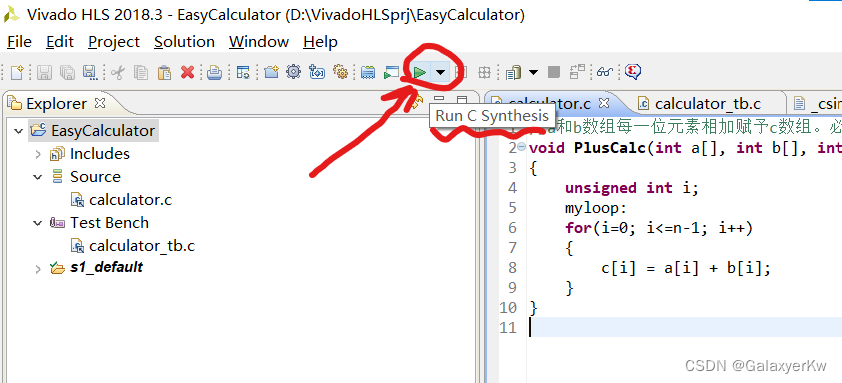Open the Window menu
842x383 pixels.
click(259, 42)
